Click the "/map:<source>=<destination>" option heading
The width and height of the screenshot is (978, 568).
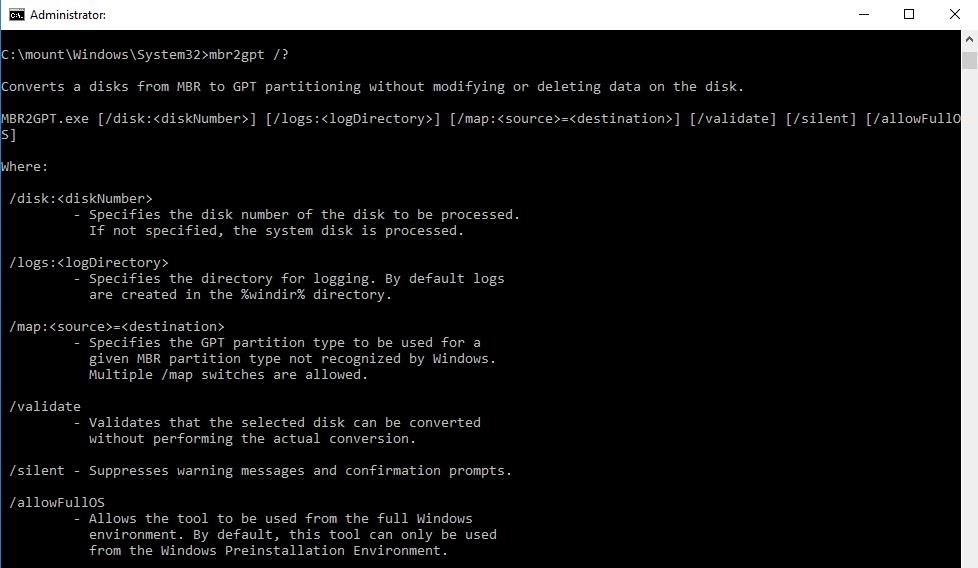[117, 327]
